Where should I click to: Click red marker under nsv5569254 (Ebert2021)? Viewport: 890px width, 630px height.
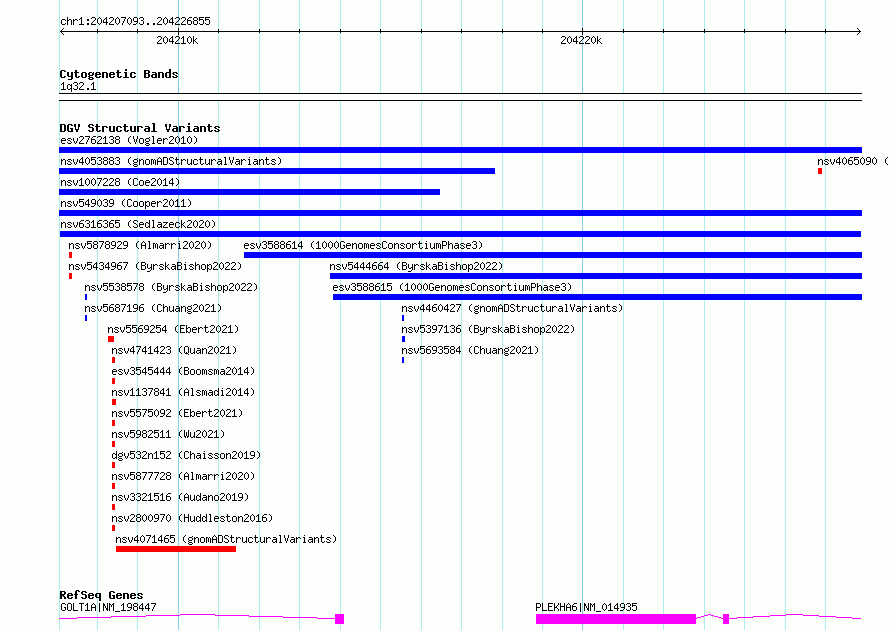tap(111, 339)
